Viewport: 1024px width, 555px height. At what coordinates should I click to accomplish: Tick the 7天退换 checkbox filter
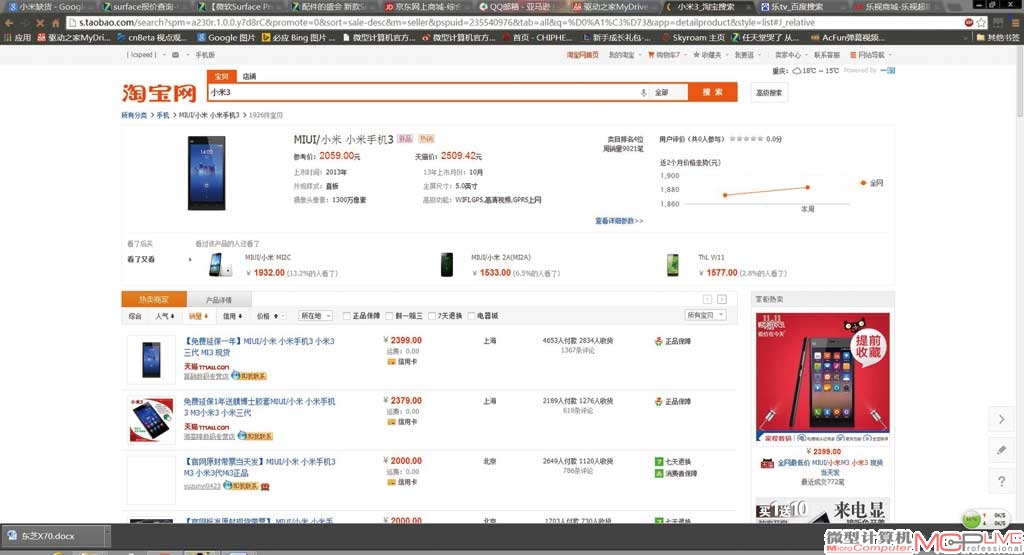[x=432, y=316]
